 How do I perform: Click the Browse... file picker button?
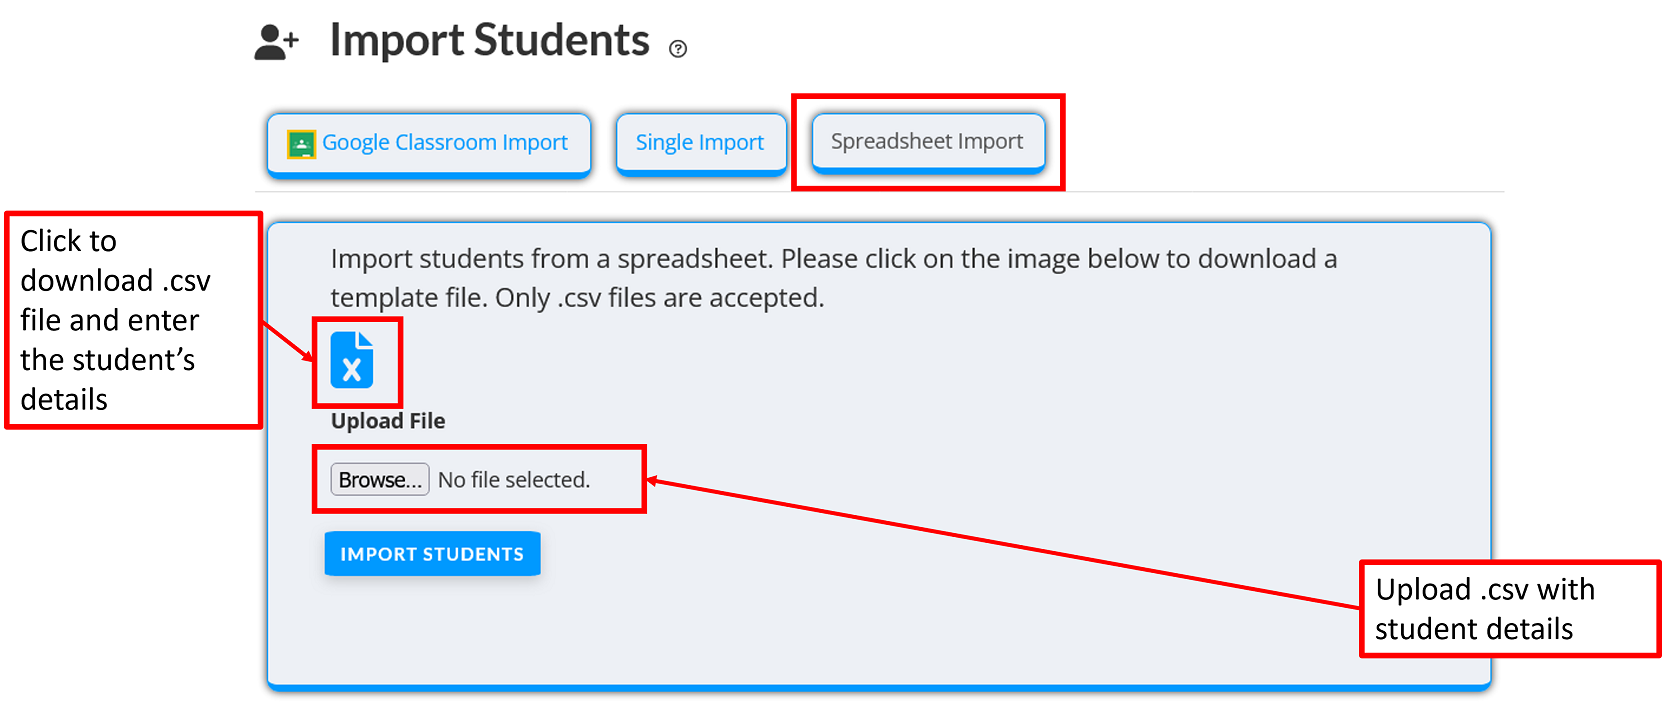379,479
